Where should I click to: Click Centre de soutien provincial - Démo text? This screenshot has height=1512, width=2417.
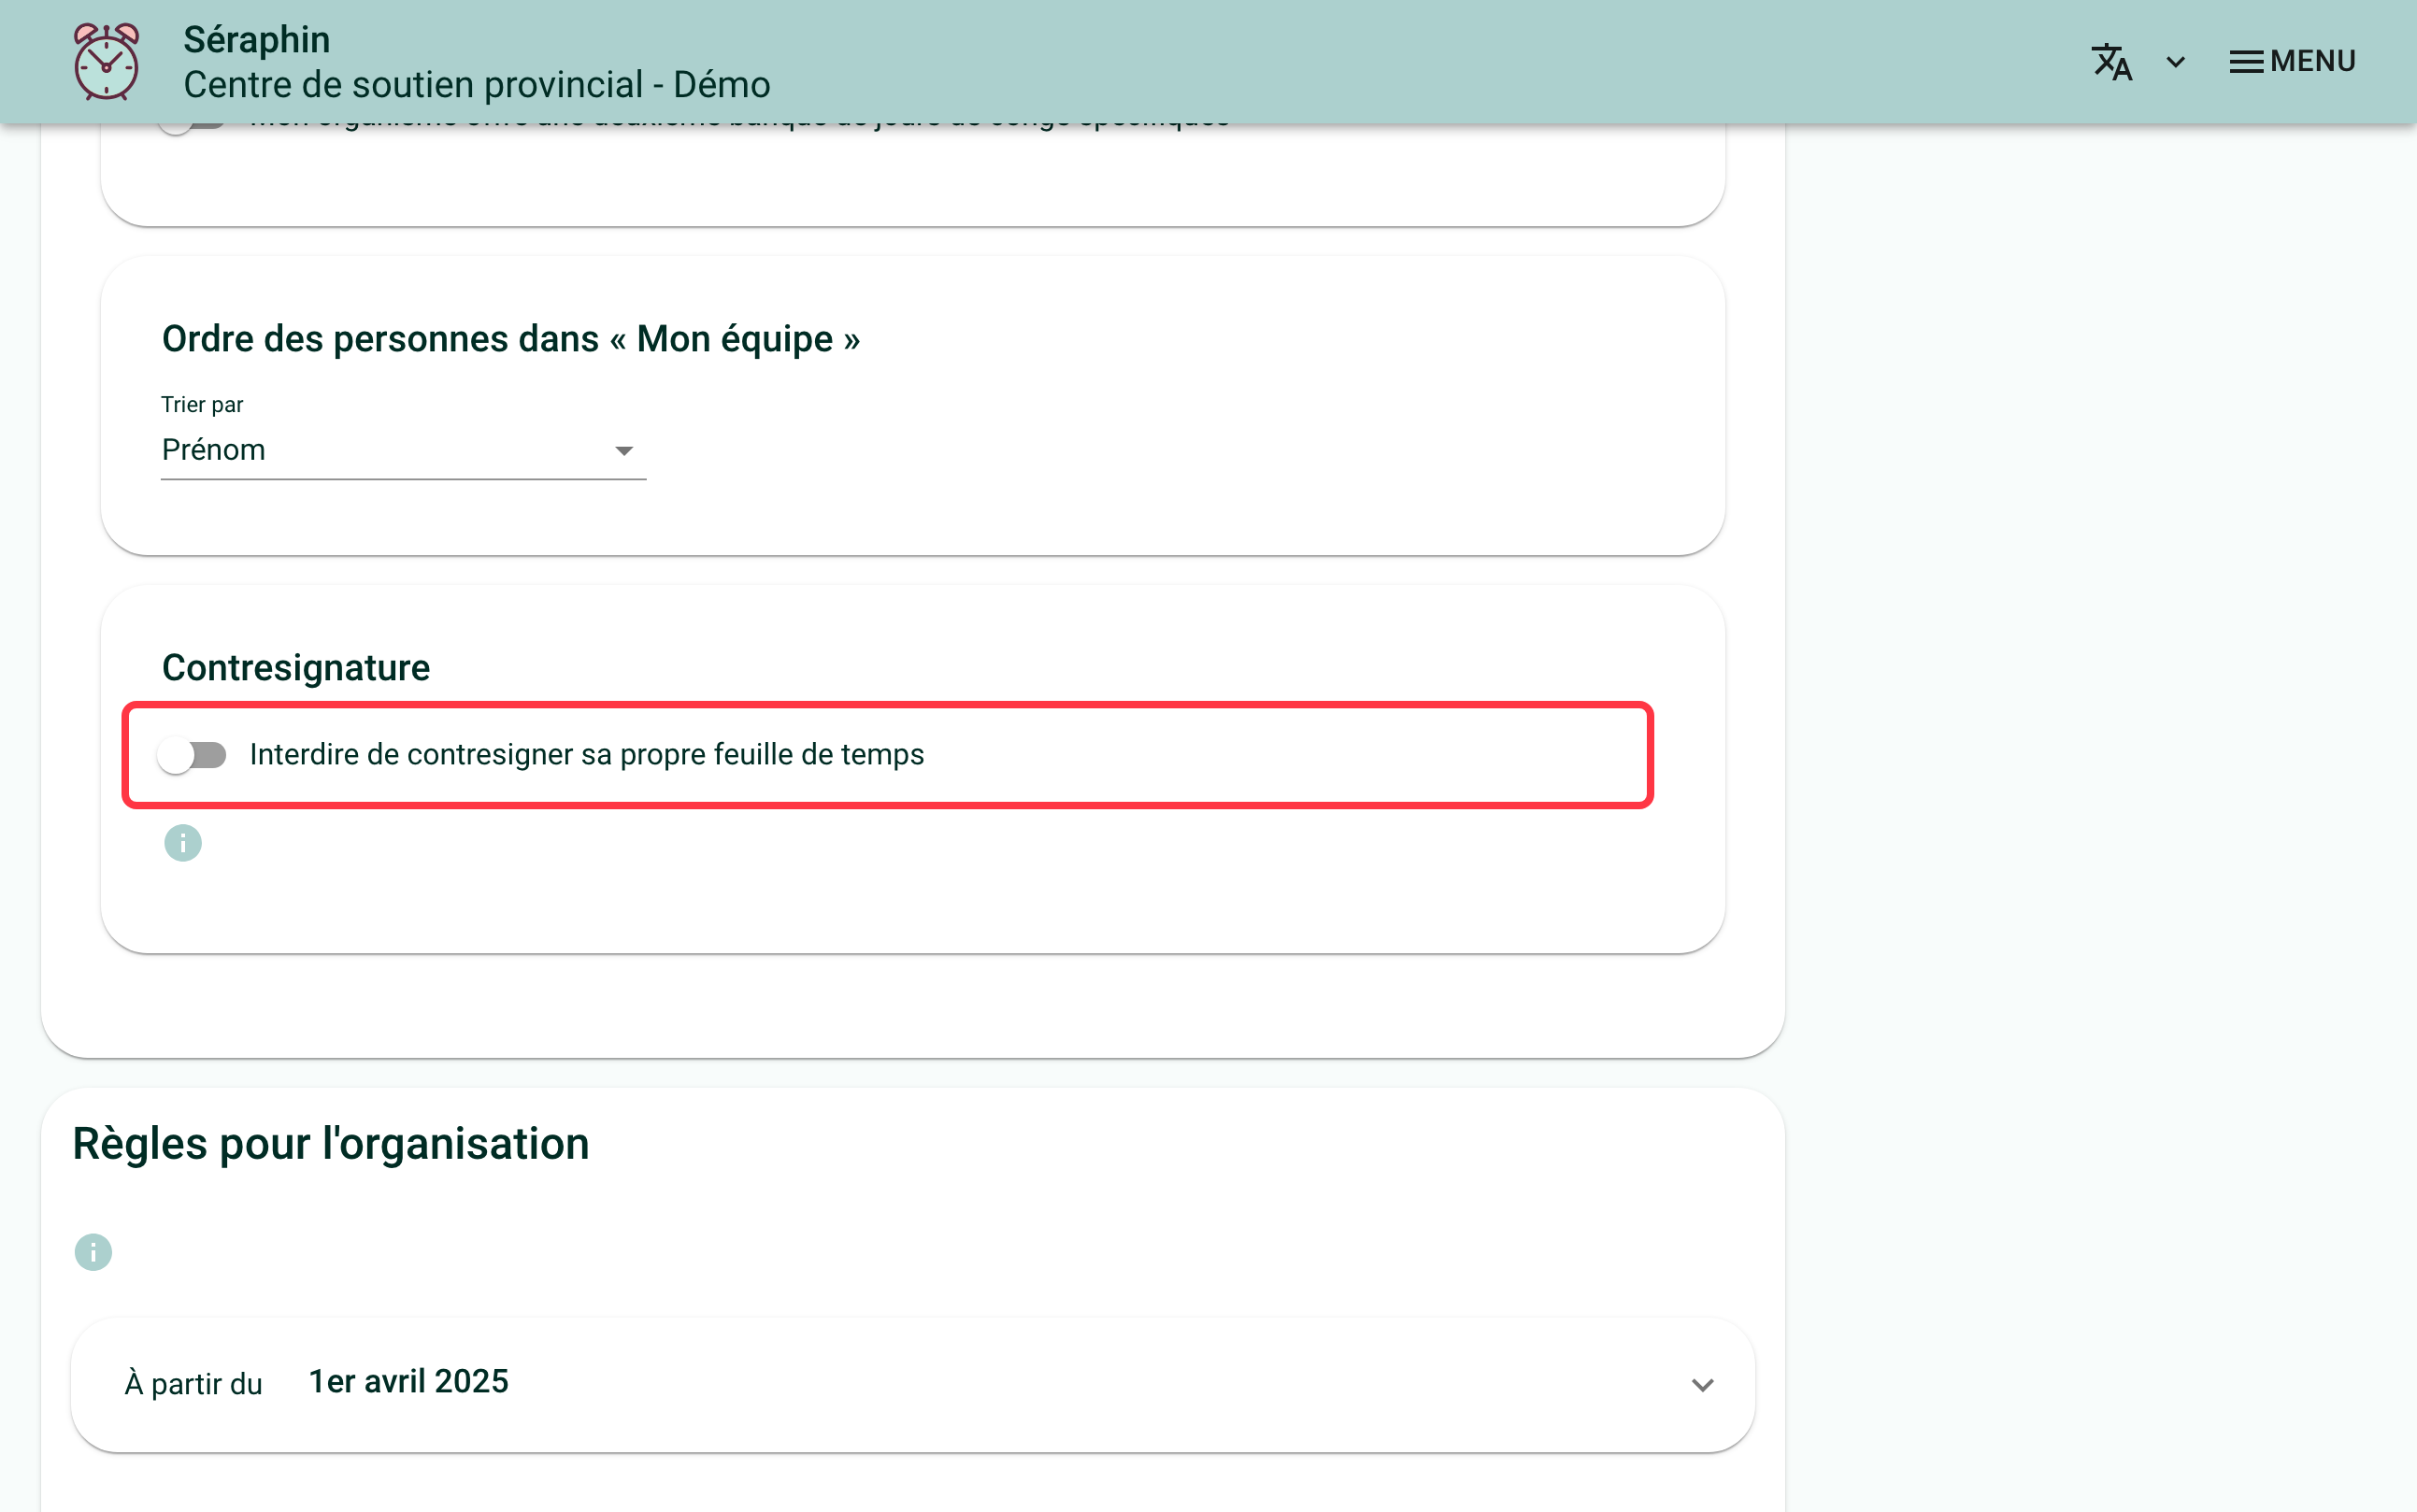477,85
